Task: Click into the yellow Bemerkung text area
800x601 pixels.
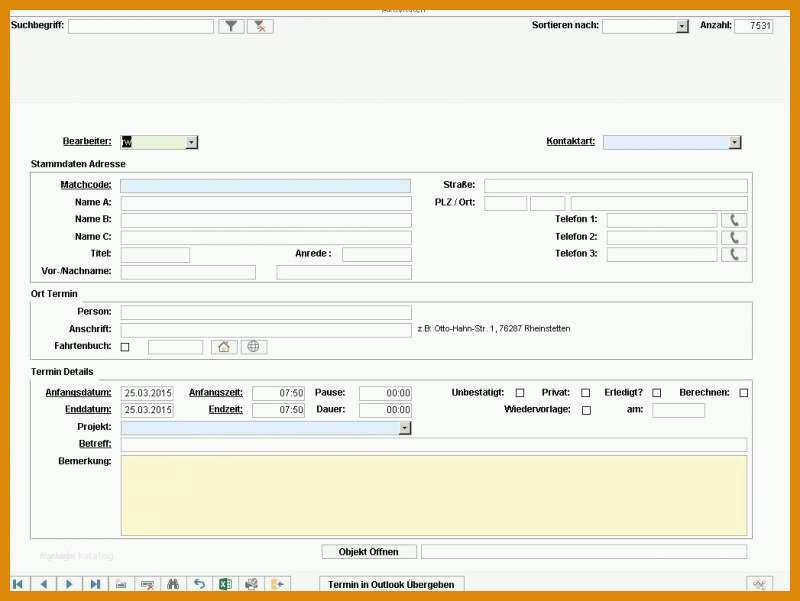Action: (x=434, y=496)
